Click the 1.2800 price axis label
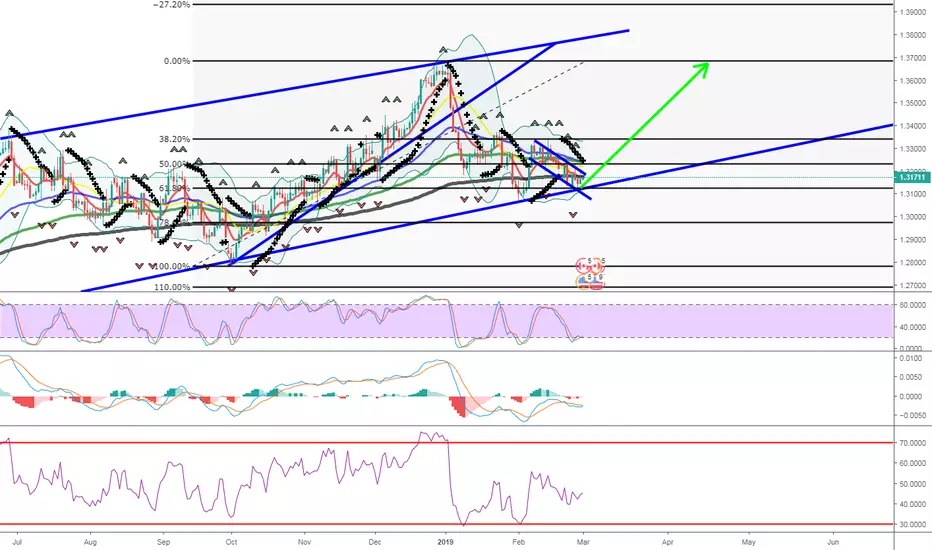Viewport: 932px width, 550px height. point(915,263)
